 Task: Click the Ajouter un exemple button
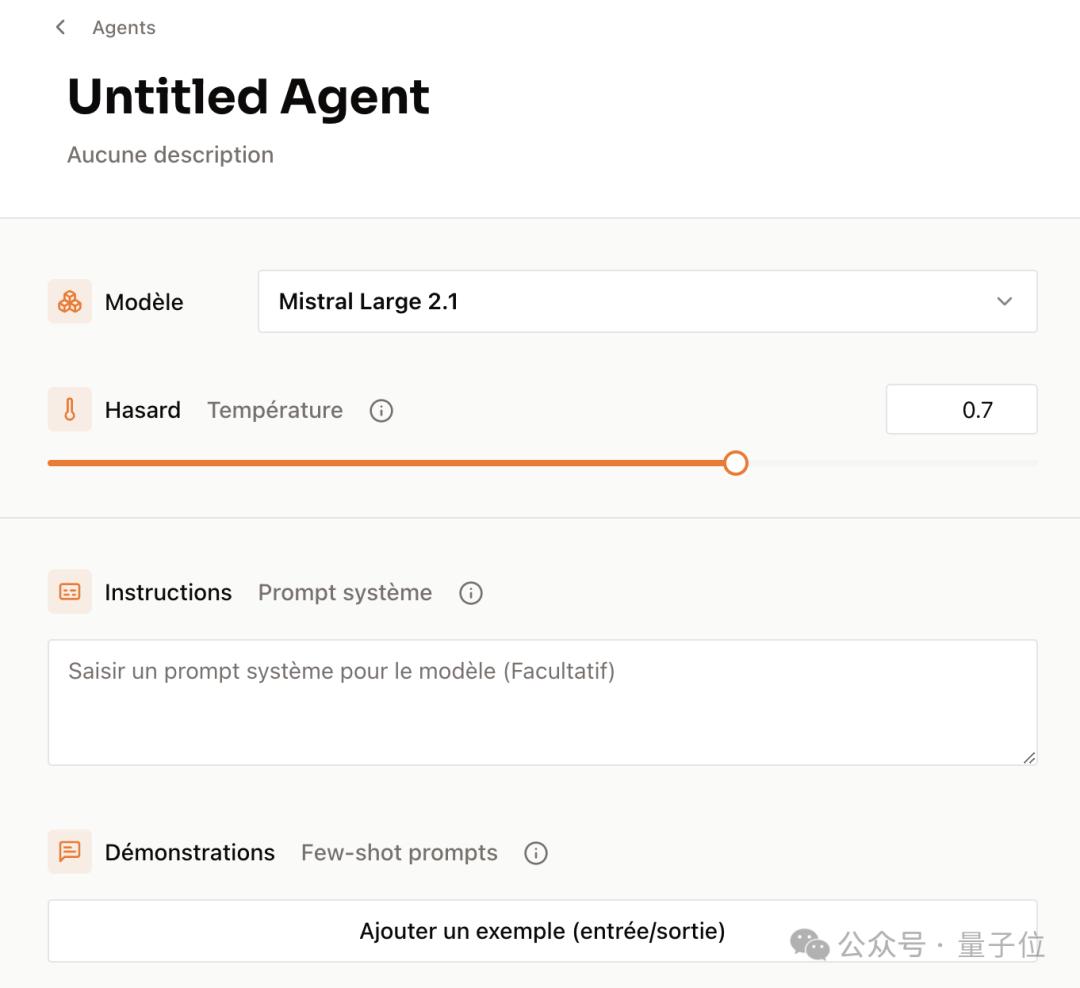(542, 930)
